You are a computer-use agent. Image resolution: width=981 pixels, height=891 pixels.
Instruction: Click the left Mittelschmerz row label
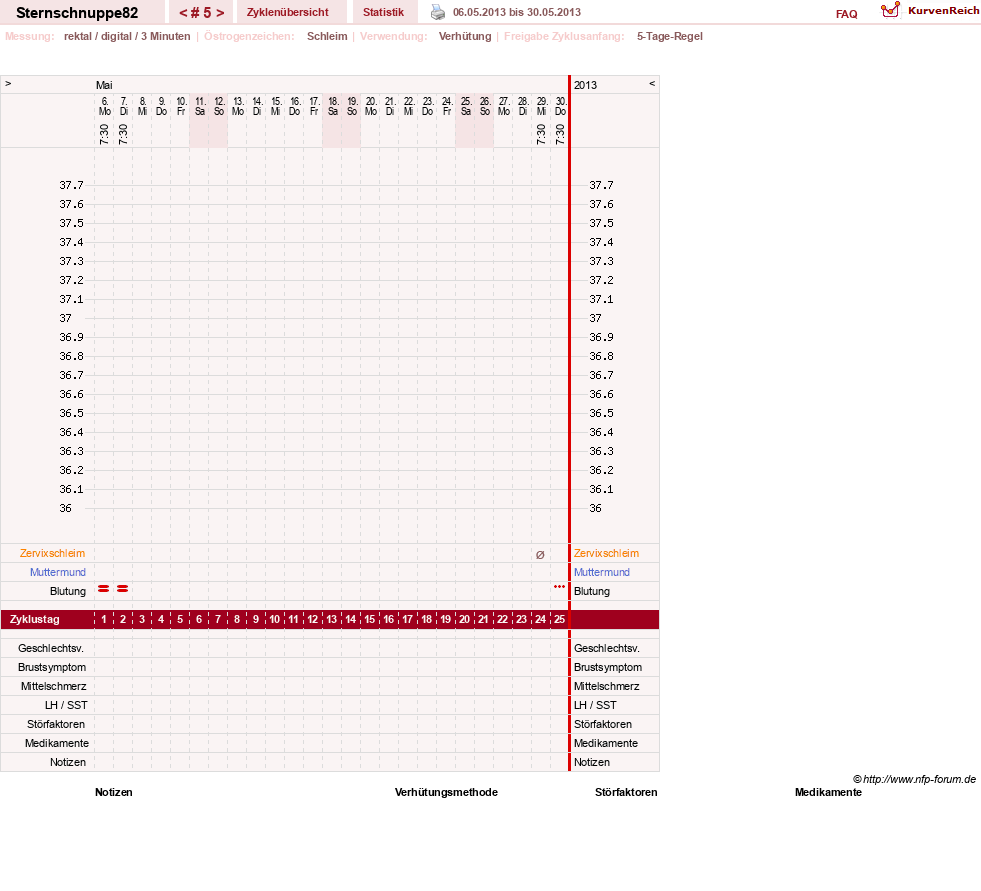[x=53, y=686]
